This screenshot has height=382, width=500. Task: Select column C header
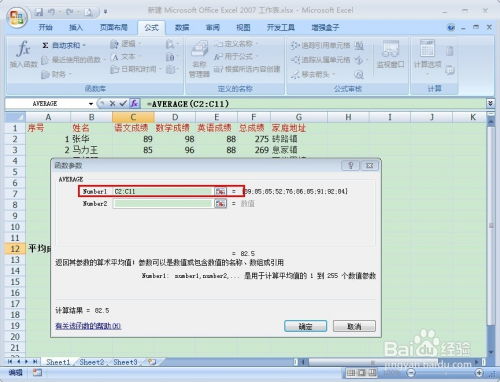(133, 117)
